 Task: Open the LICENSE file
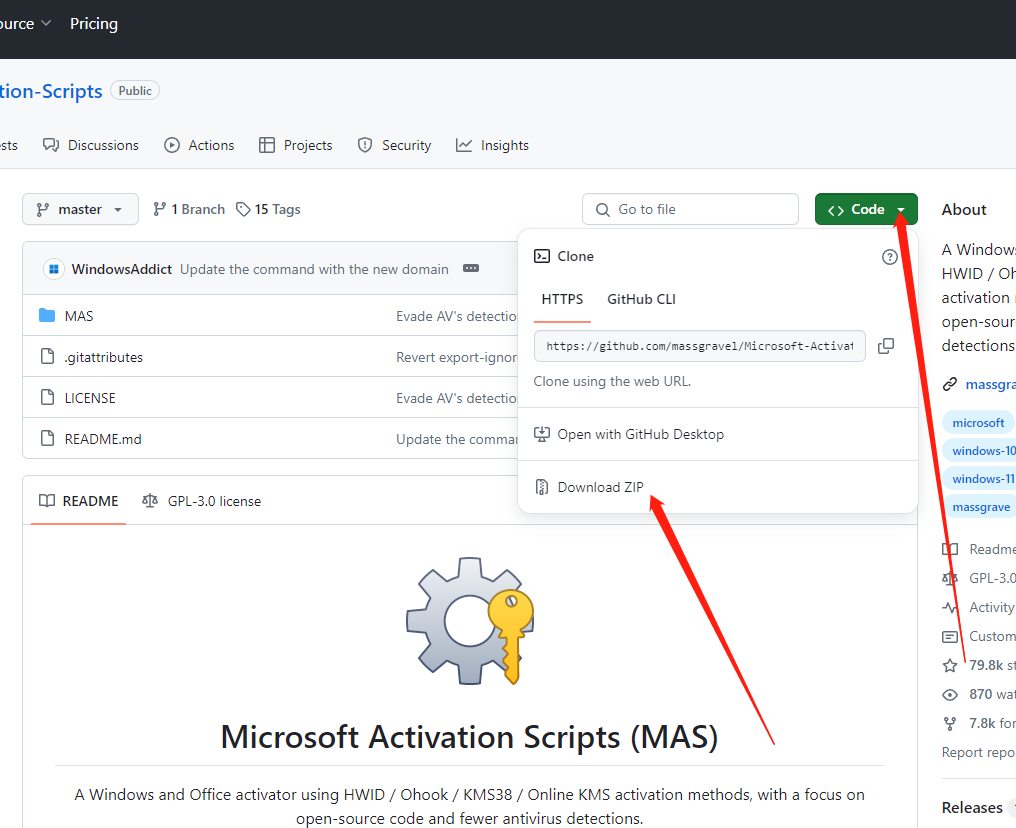[90, 398]
